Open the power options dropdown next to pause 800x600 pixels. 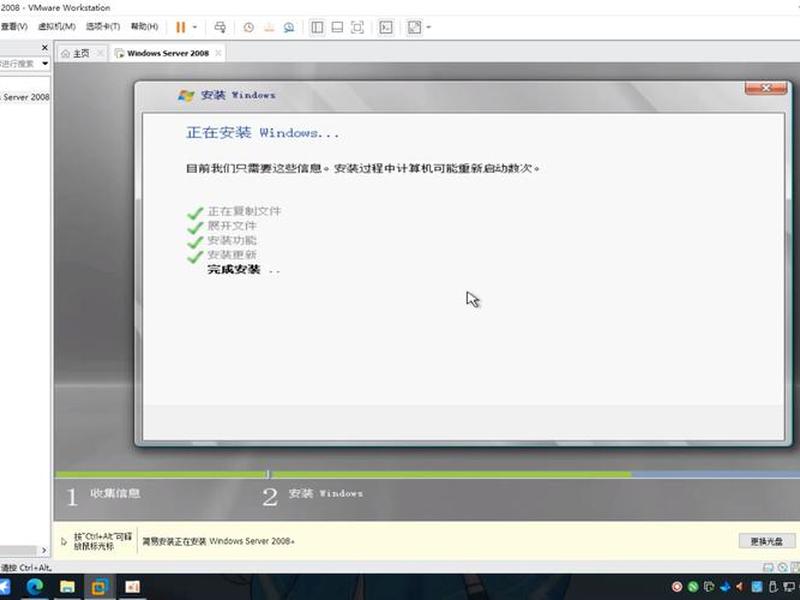click(194, 27)
